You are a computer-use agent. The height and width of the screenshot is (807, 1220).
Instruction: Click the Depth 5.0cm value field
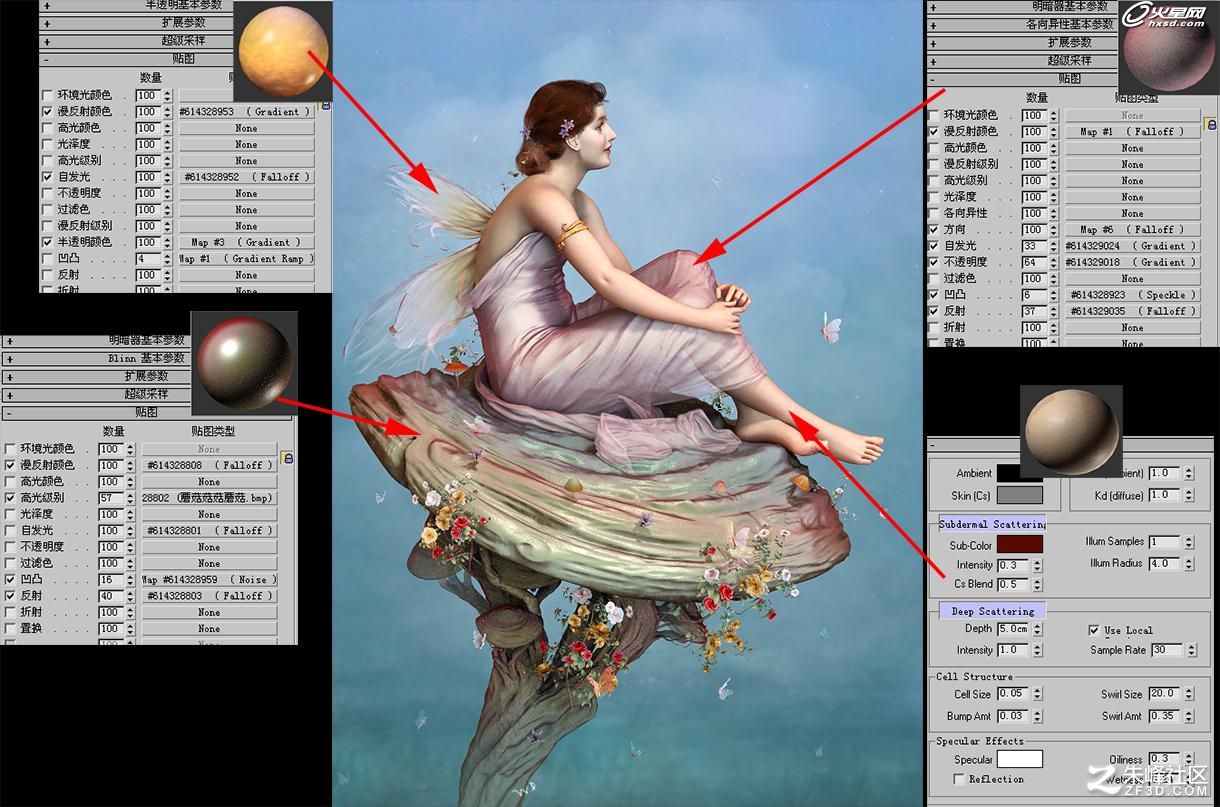click(x=1013, y=629)
